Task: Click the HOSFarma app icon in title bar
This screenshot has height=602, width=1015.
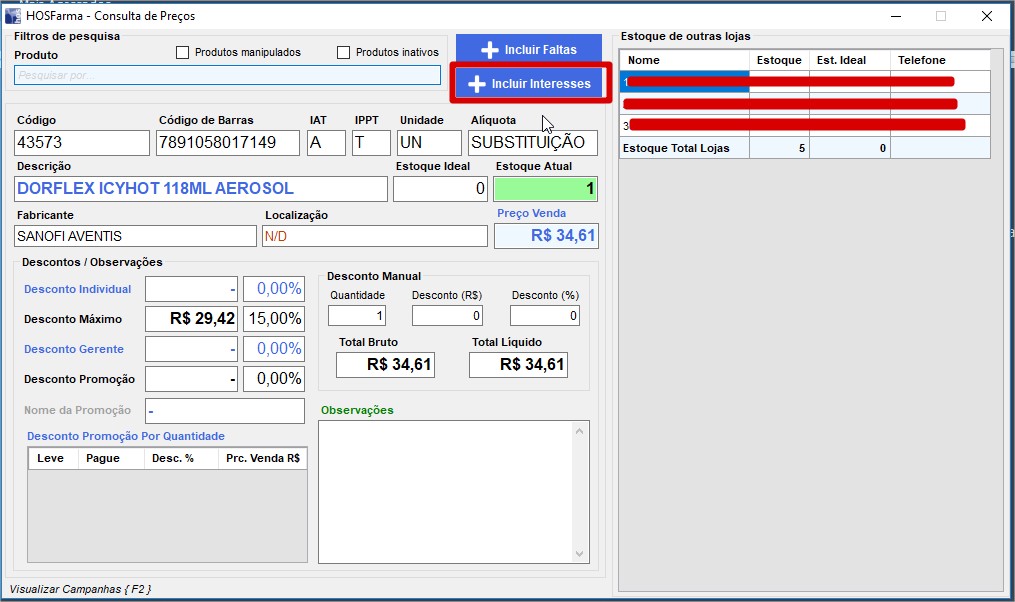Action: pyautogui.click(x=13, y=16)
